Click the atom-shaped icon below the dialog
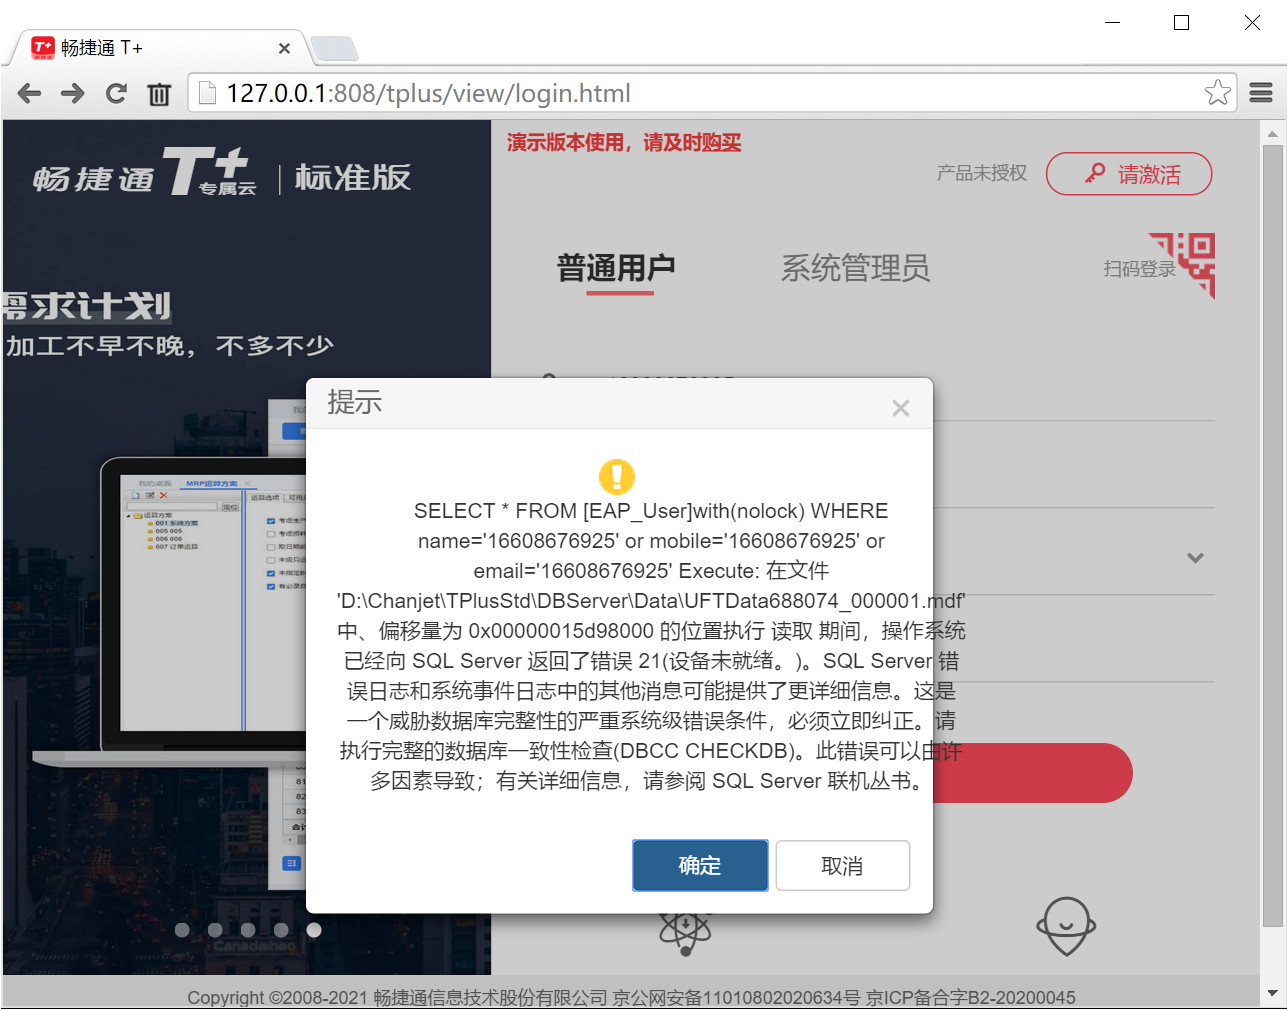Viewport: 1288px width, 1010px height. [x=685, y=933]
